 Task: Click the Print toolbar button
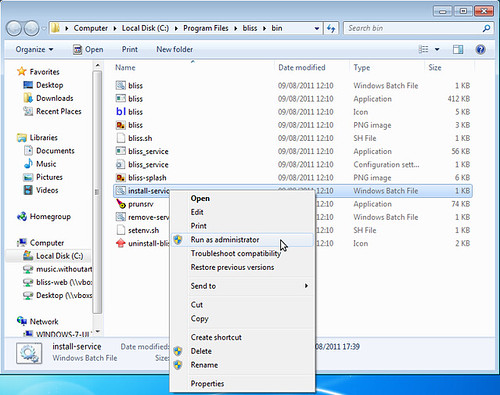tap(130, 50)
